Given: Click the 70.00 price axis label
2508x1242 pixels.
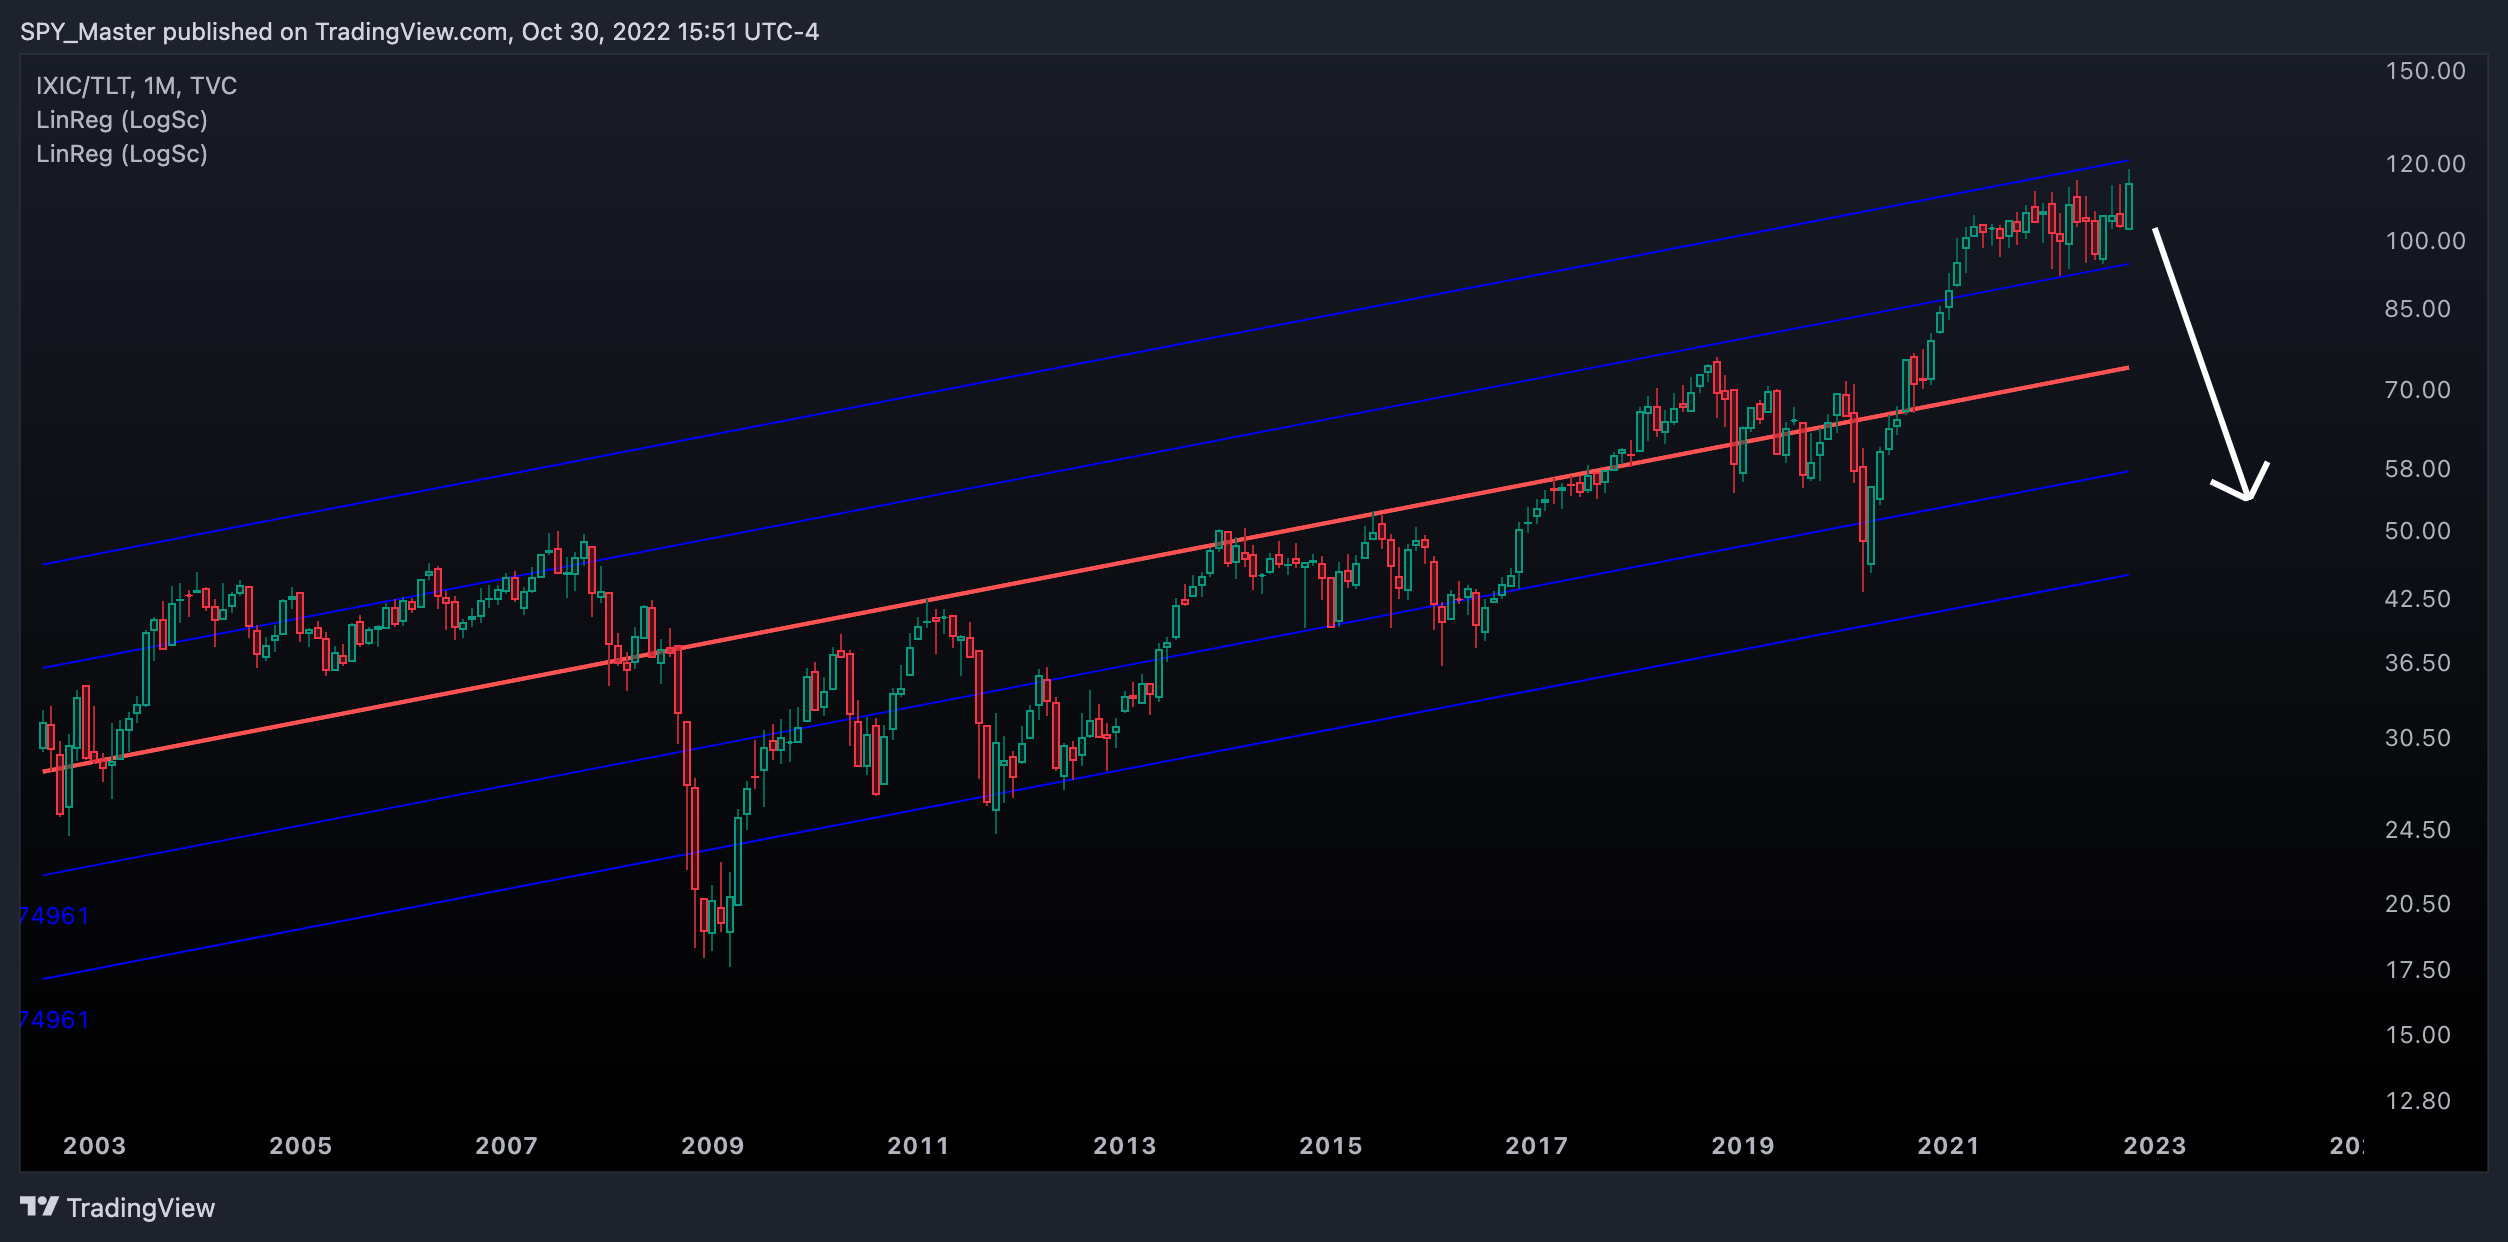Looking at the screenshot, I should click(x=2418, y=390).
